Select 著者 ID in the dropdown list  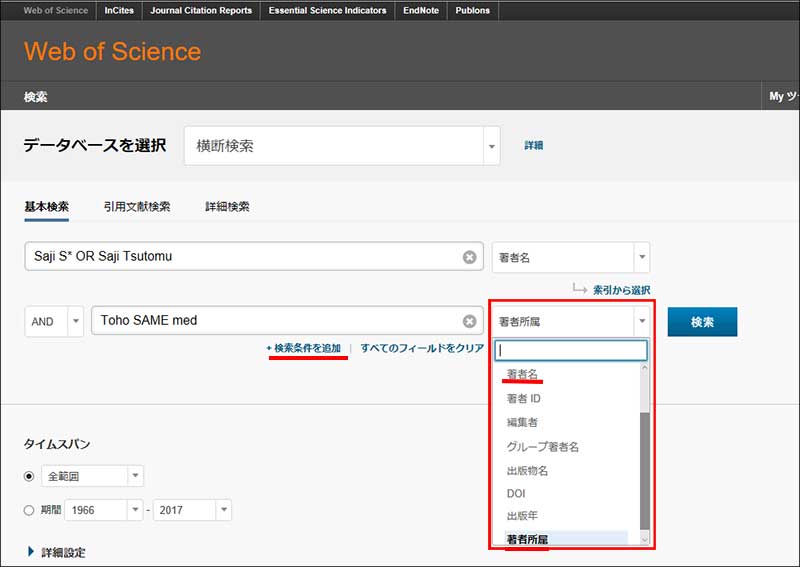point(523,398)
